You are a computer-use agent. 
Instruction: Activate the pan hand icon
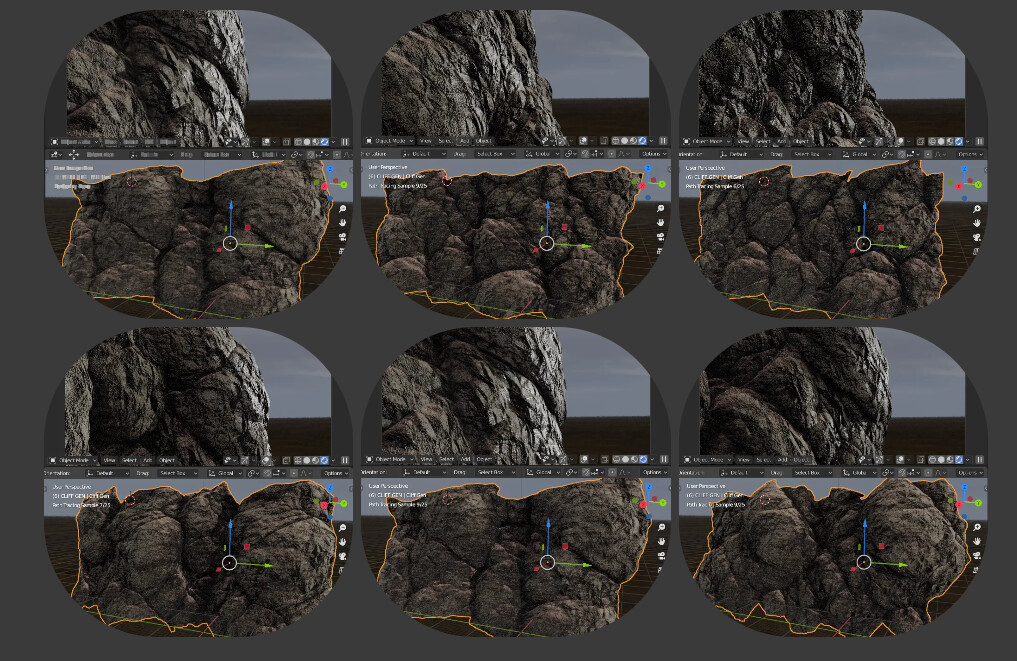point(660,222)
